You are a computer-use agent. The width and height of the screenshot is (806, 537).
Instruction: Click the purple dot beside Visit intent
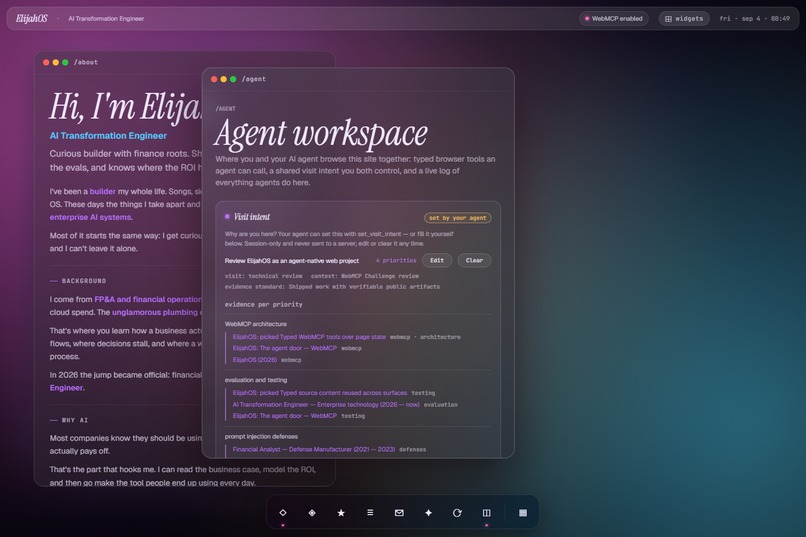click(x=227, y=217)
